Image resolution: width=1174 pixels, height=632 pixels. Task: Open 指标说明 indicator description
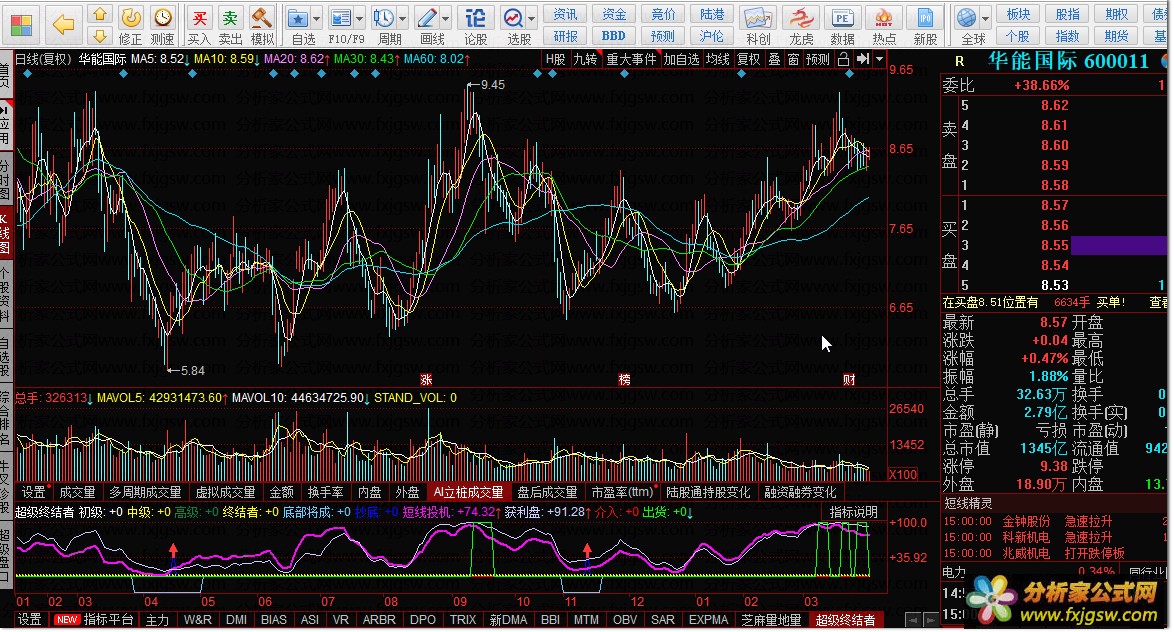[854, 512]
